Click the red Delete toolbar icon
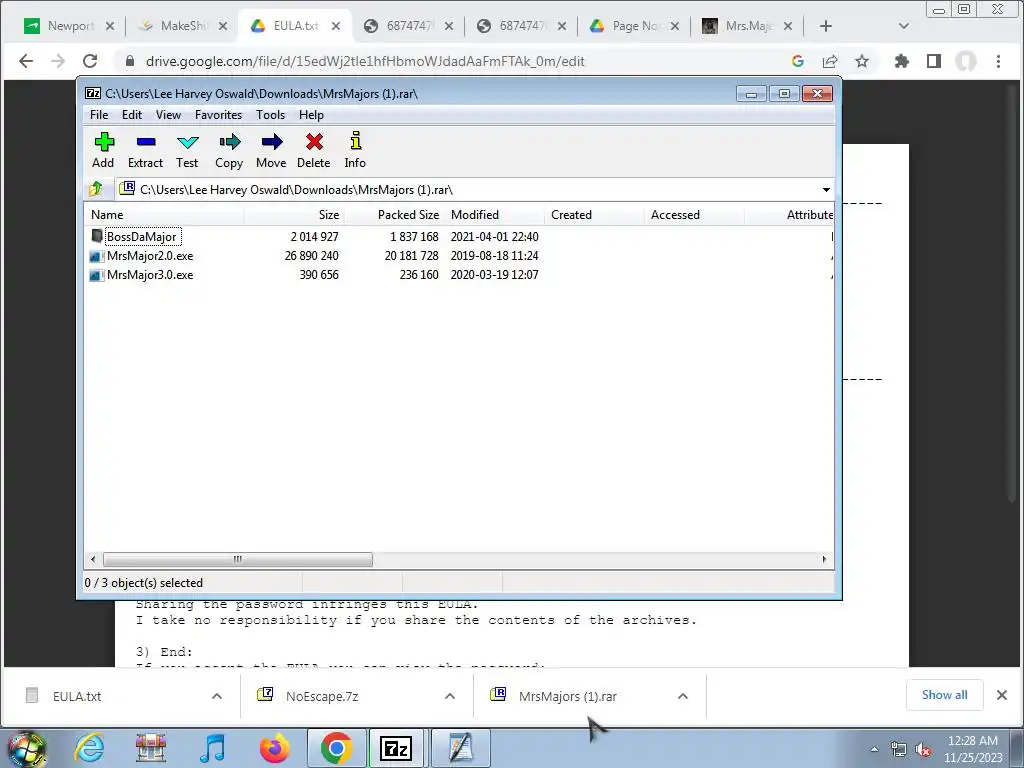 (x=314, y=142)
